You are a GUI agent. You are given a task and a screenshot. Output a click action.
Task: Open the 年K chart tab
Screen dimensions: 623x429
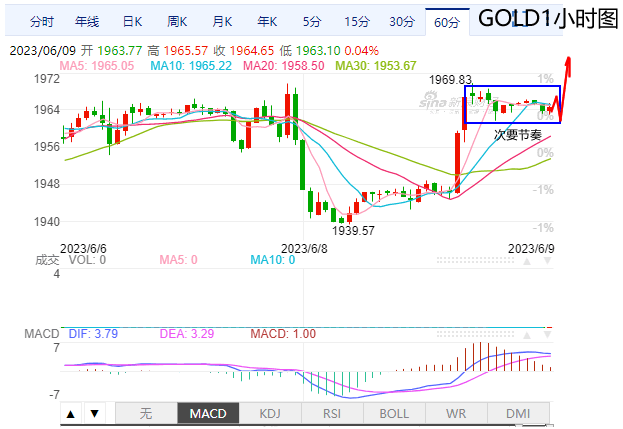coord(267,21)
